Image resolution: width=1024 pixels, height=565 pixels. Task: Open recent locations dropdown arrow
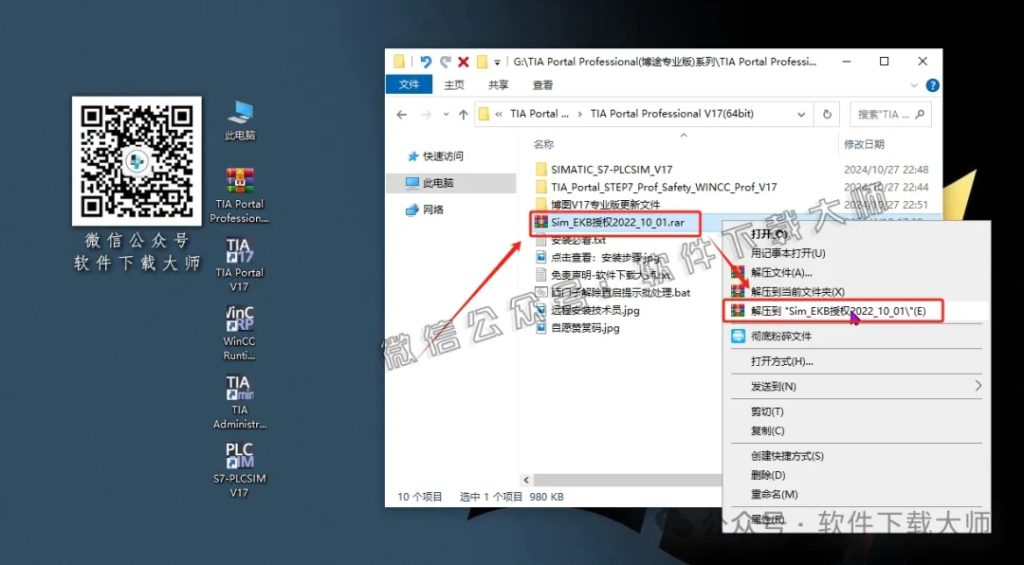(x=446, y=114)
